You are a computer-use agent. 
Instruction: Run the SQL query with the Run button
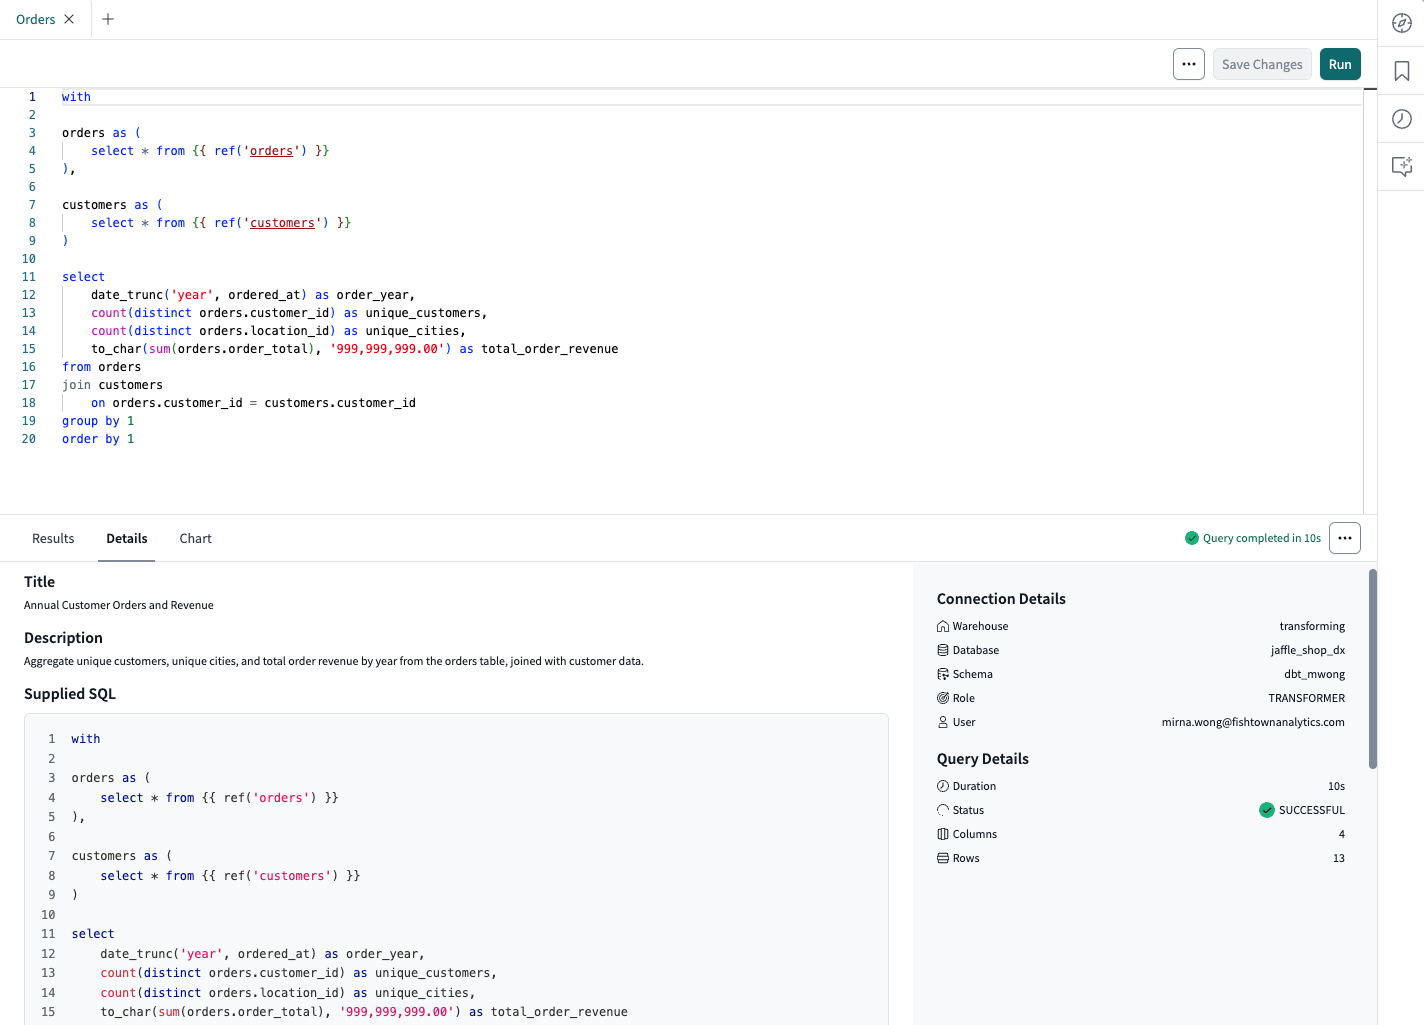(1340, 63)
